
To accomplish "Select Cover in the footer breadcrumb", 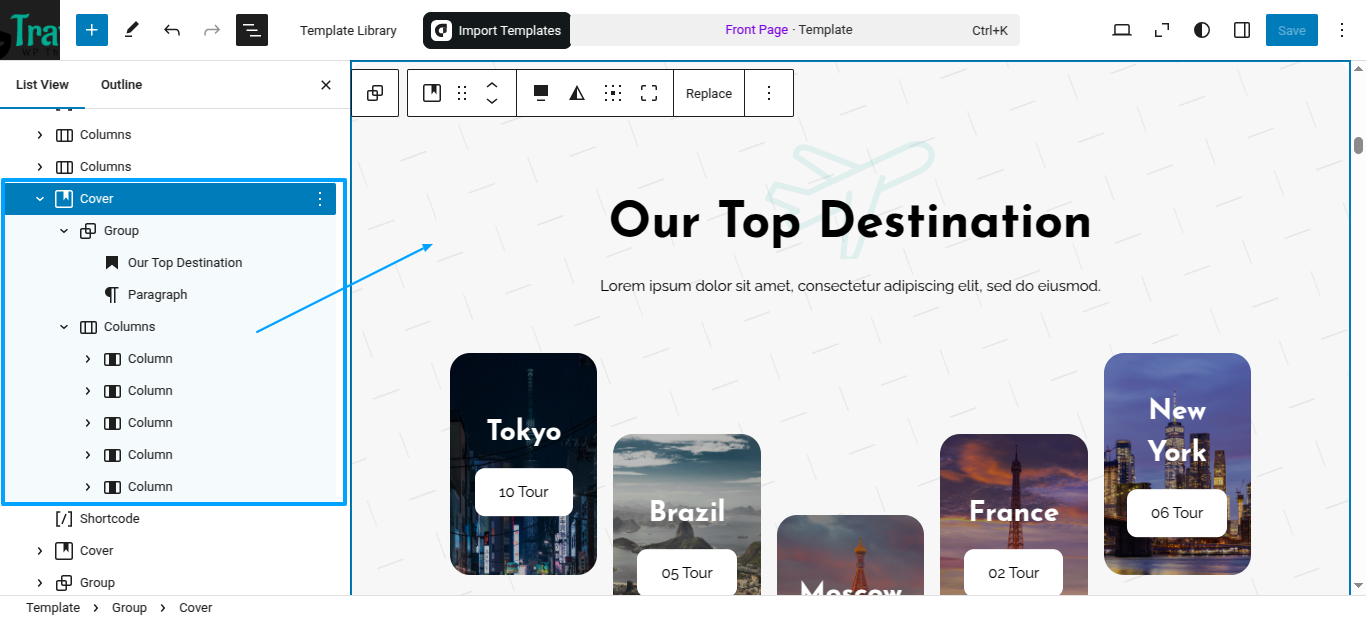I will pos(196,608).
